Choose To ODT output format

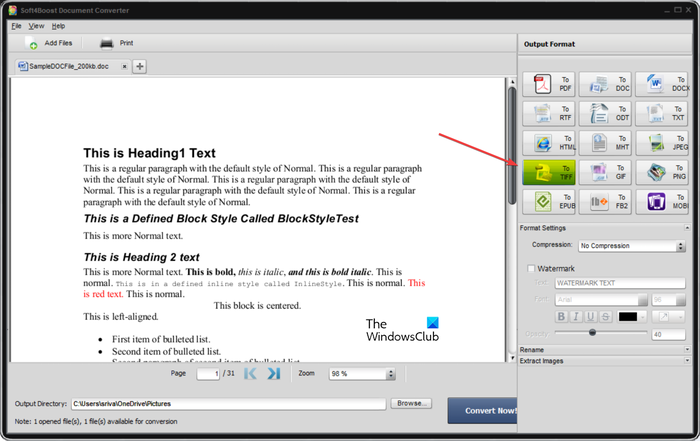(605, 113)
